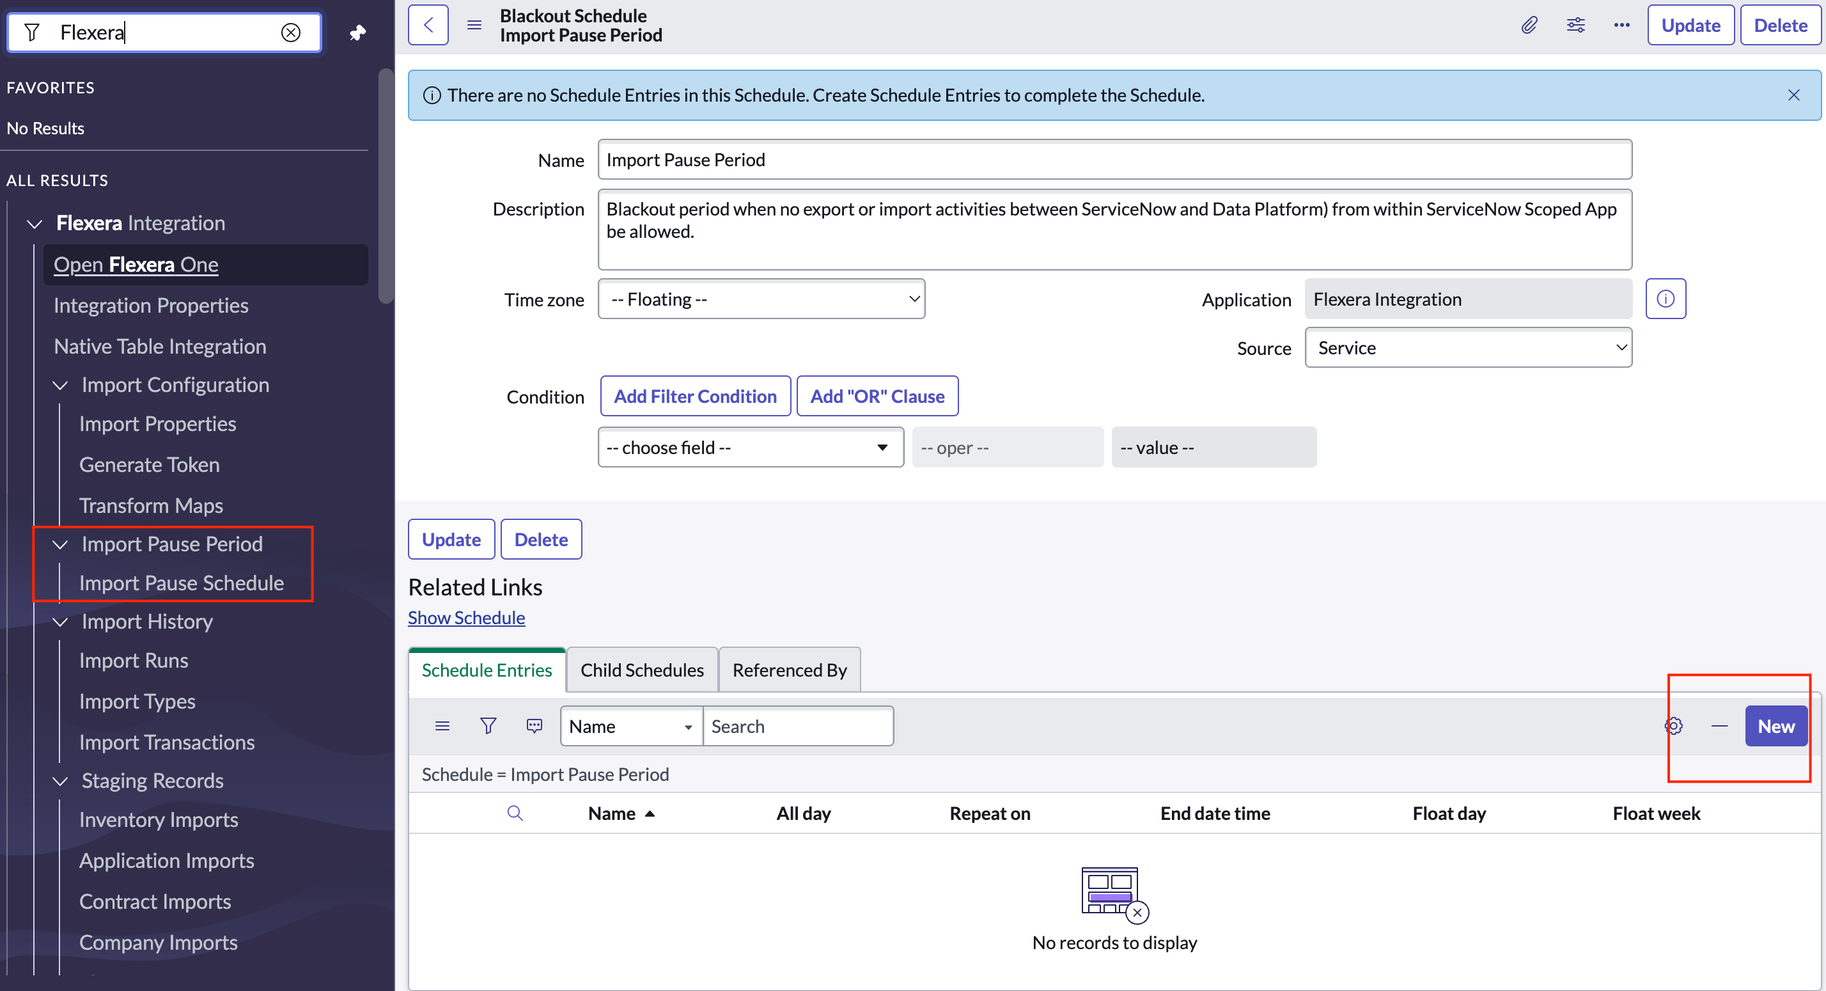The image size is (1826, 991).
Task: Dismiss the blue info banner
Action: (1794, 95)
